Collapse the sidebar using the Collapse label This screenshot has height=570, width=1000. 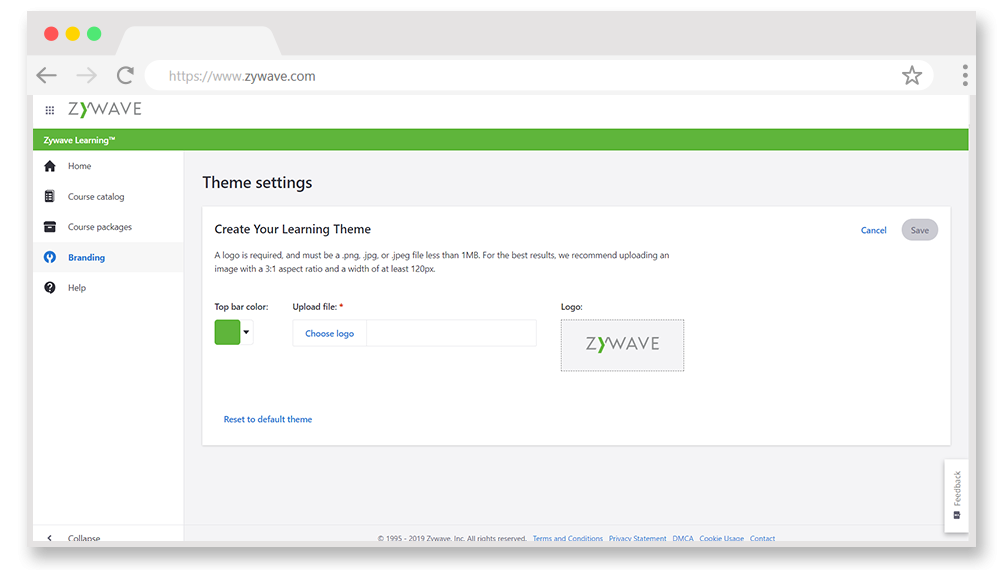[84, 538]
